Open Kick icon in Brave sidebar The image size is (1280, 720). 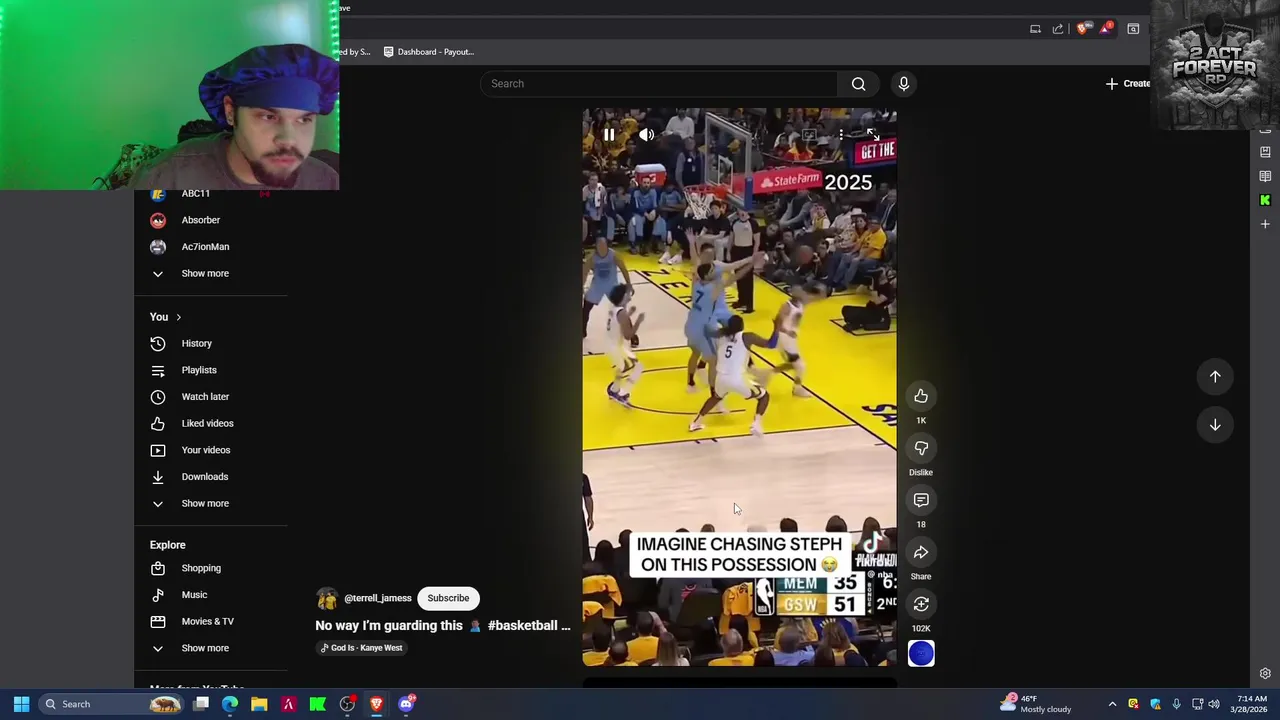(x=1265, y=200)
